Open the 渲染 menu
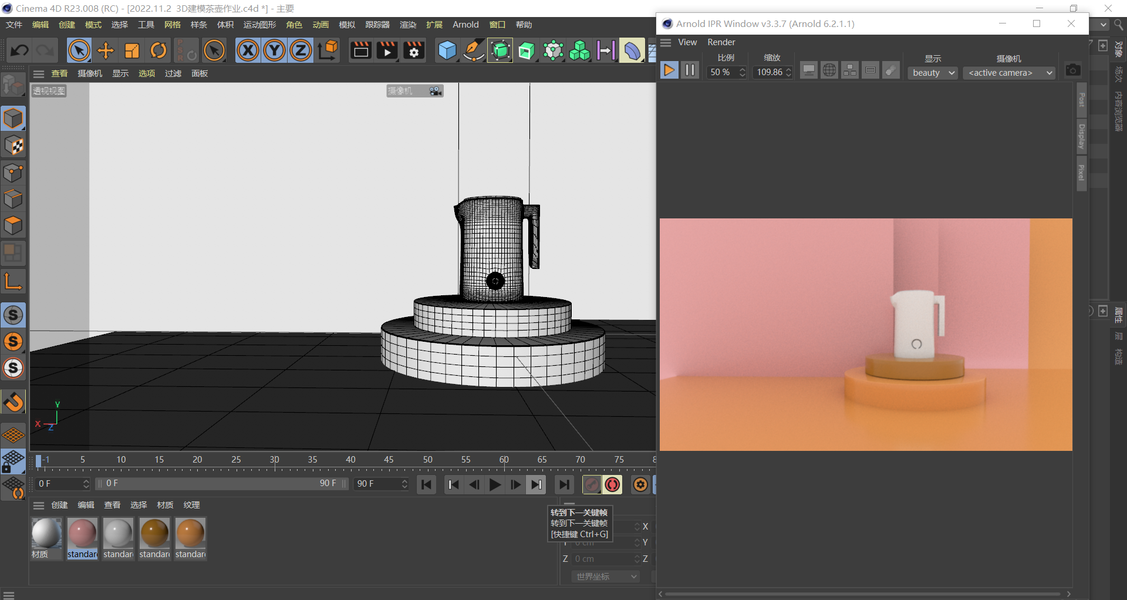1127x600 pixels. point(408,24)
